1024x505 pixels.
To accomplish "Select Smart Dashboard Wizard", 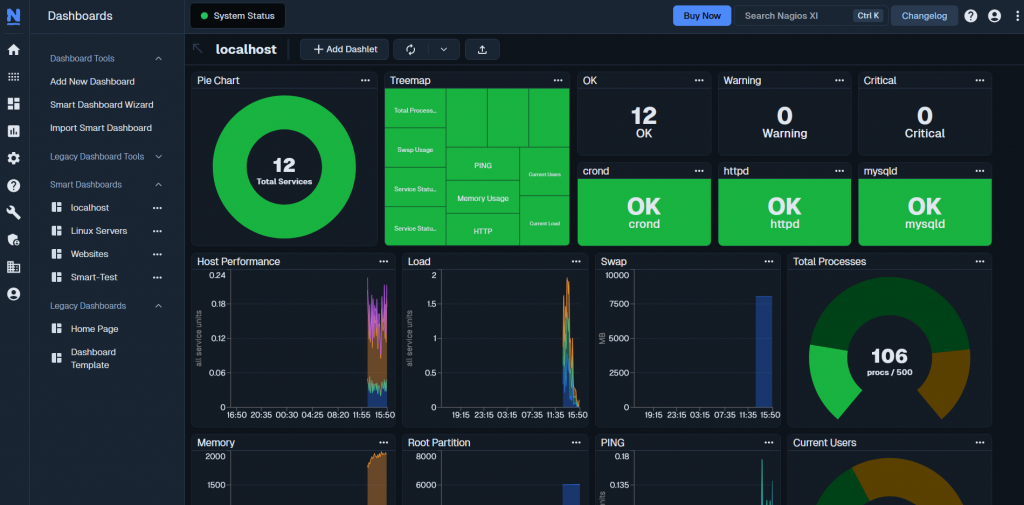I will (101, 105).
